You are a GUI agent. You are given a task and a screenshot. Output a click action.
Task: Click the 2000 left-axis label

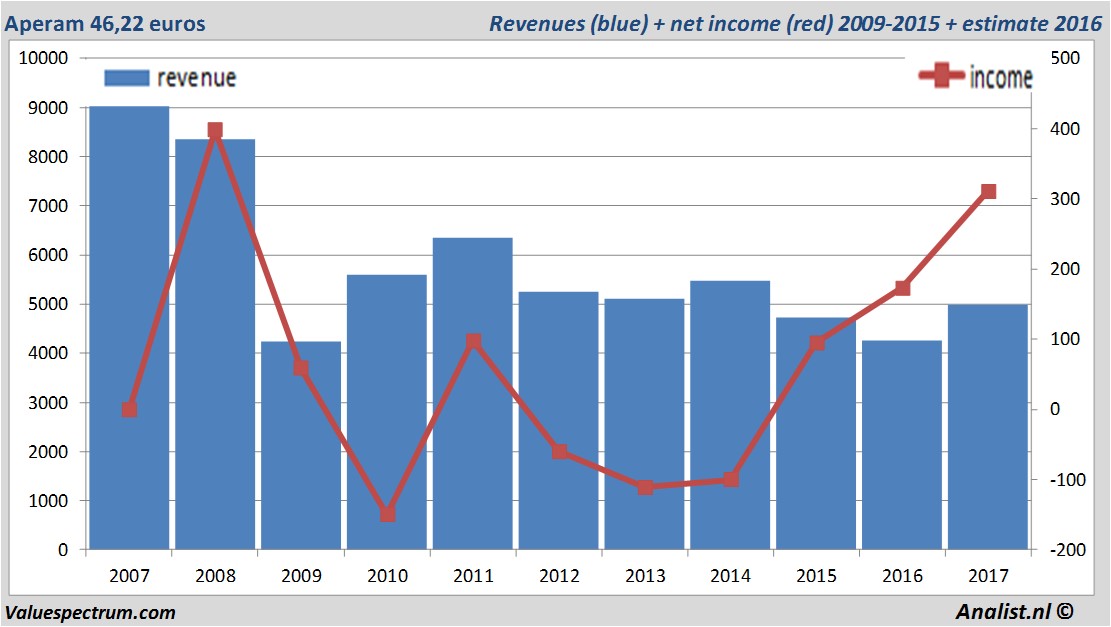pos(48,451)
